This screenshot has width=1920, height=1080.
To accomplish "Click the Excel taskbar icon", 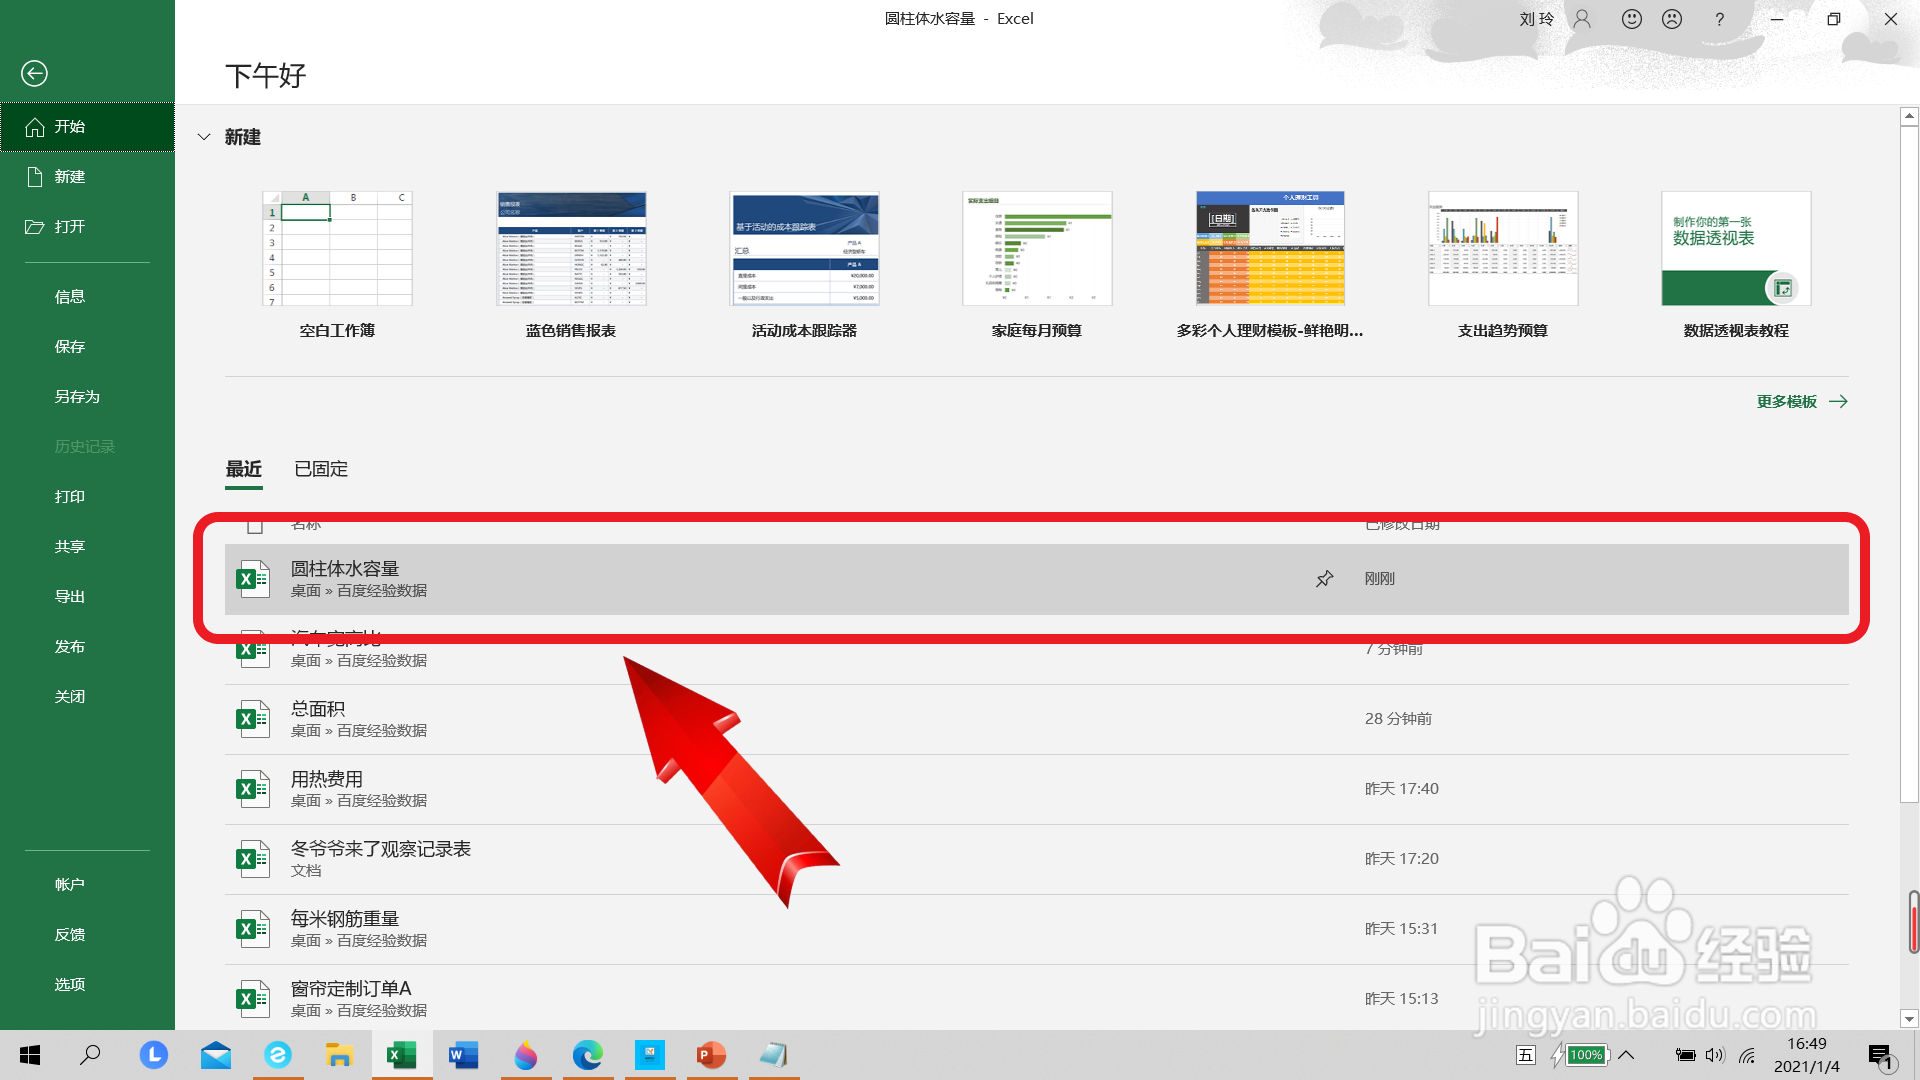I will coord(402,1055).
